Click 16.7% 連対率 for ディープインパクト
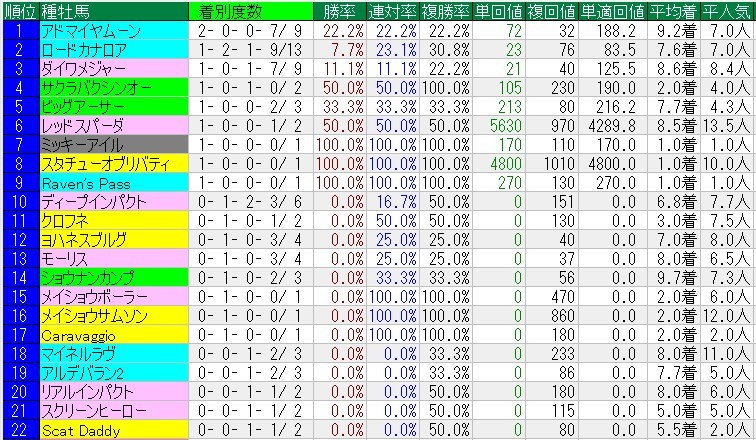The height and width of the screenshot is (440, 756). pyautogui.click(x=396, y=202)
